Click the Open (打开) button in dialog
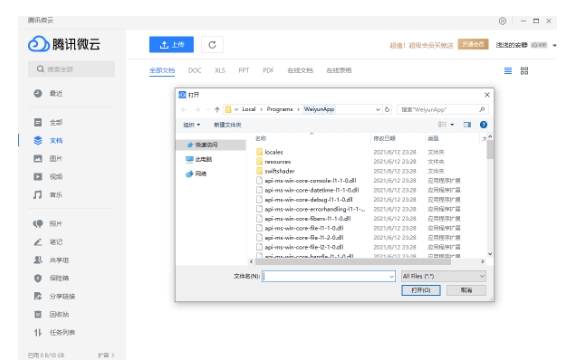The image size is (588, 360). point(421,290)
